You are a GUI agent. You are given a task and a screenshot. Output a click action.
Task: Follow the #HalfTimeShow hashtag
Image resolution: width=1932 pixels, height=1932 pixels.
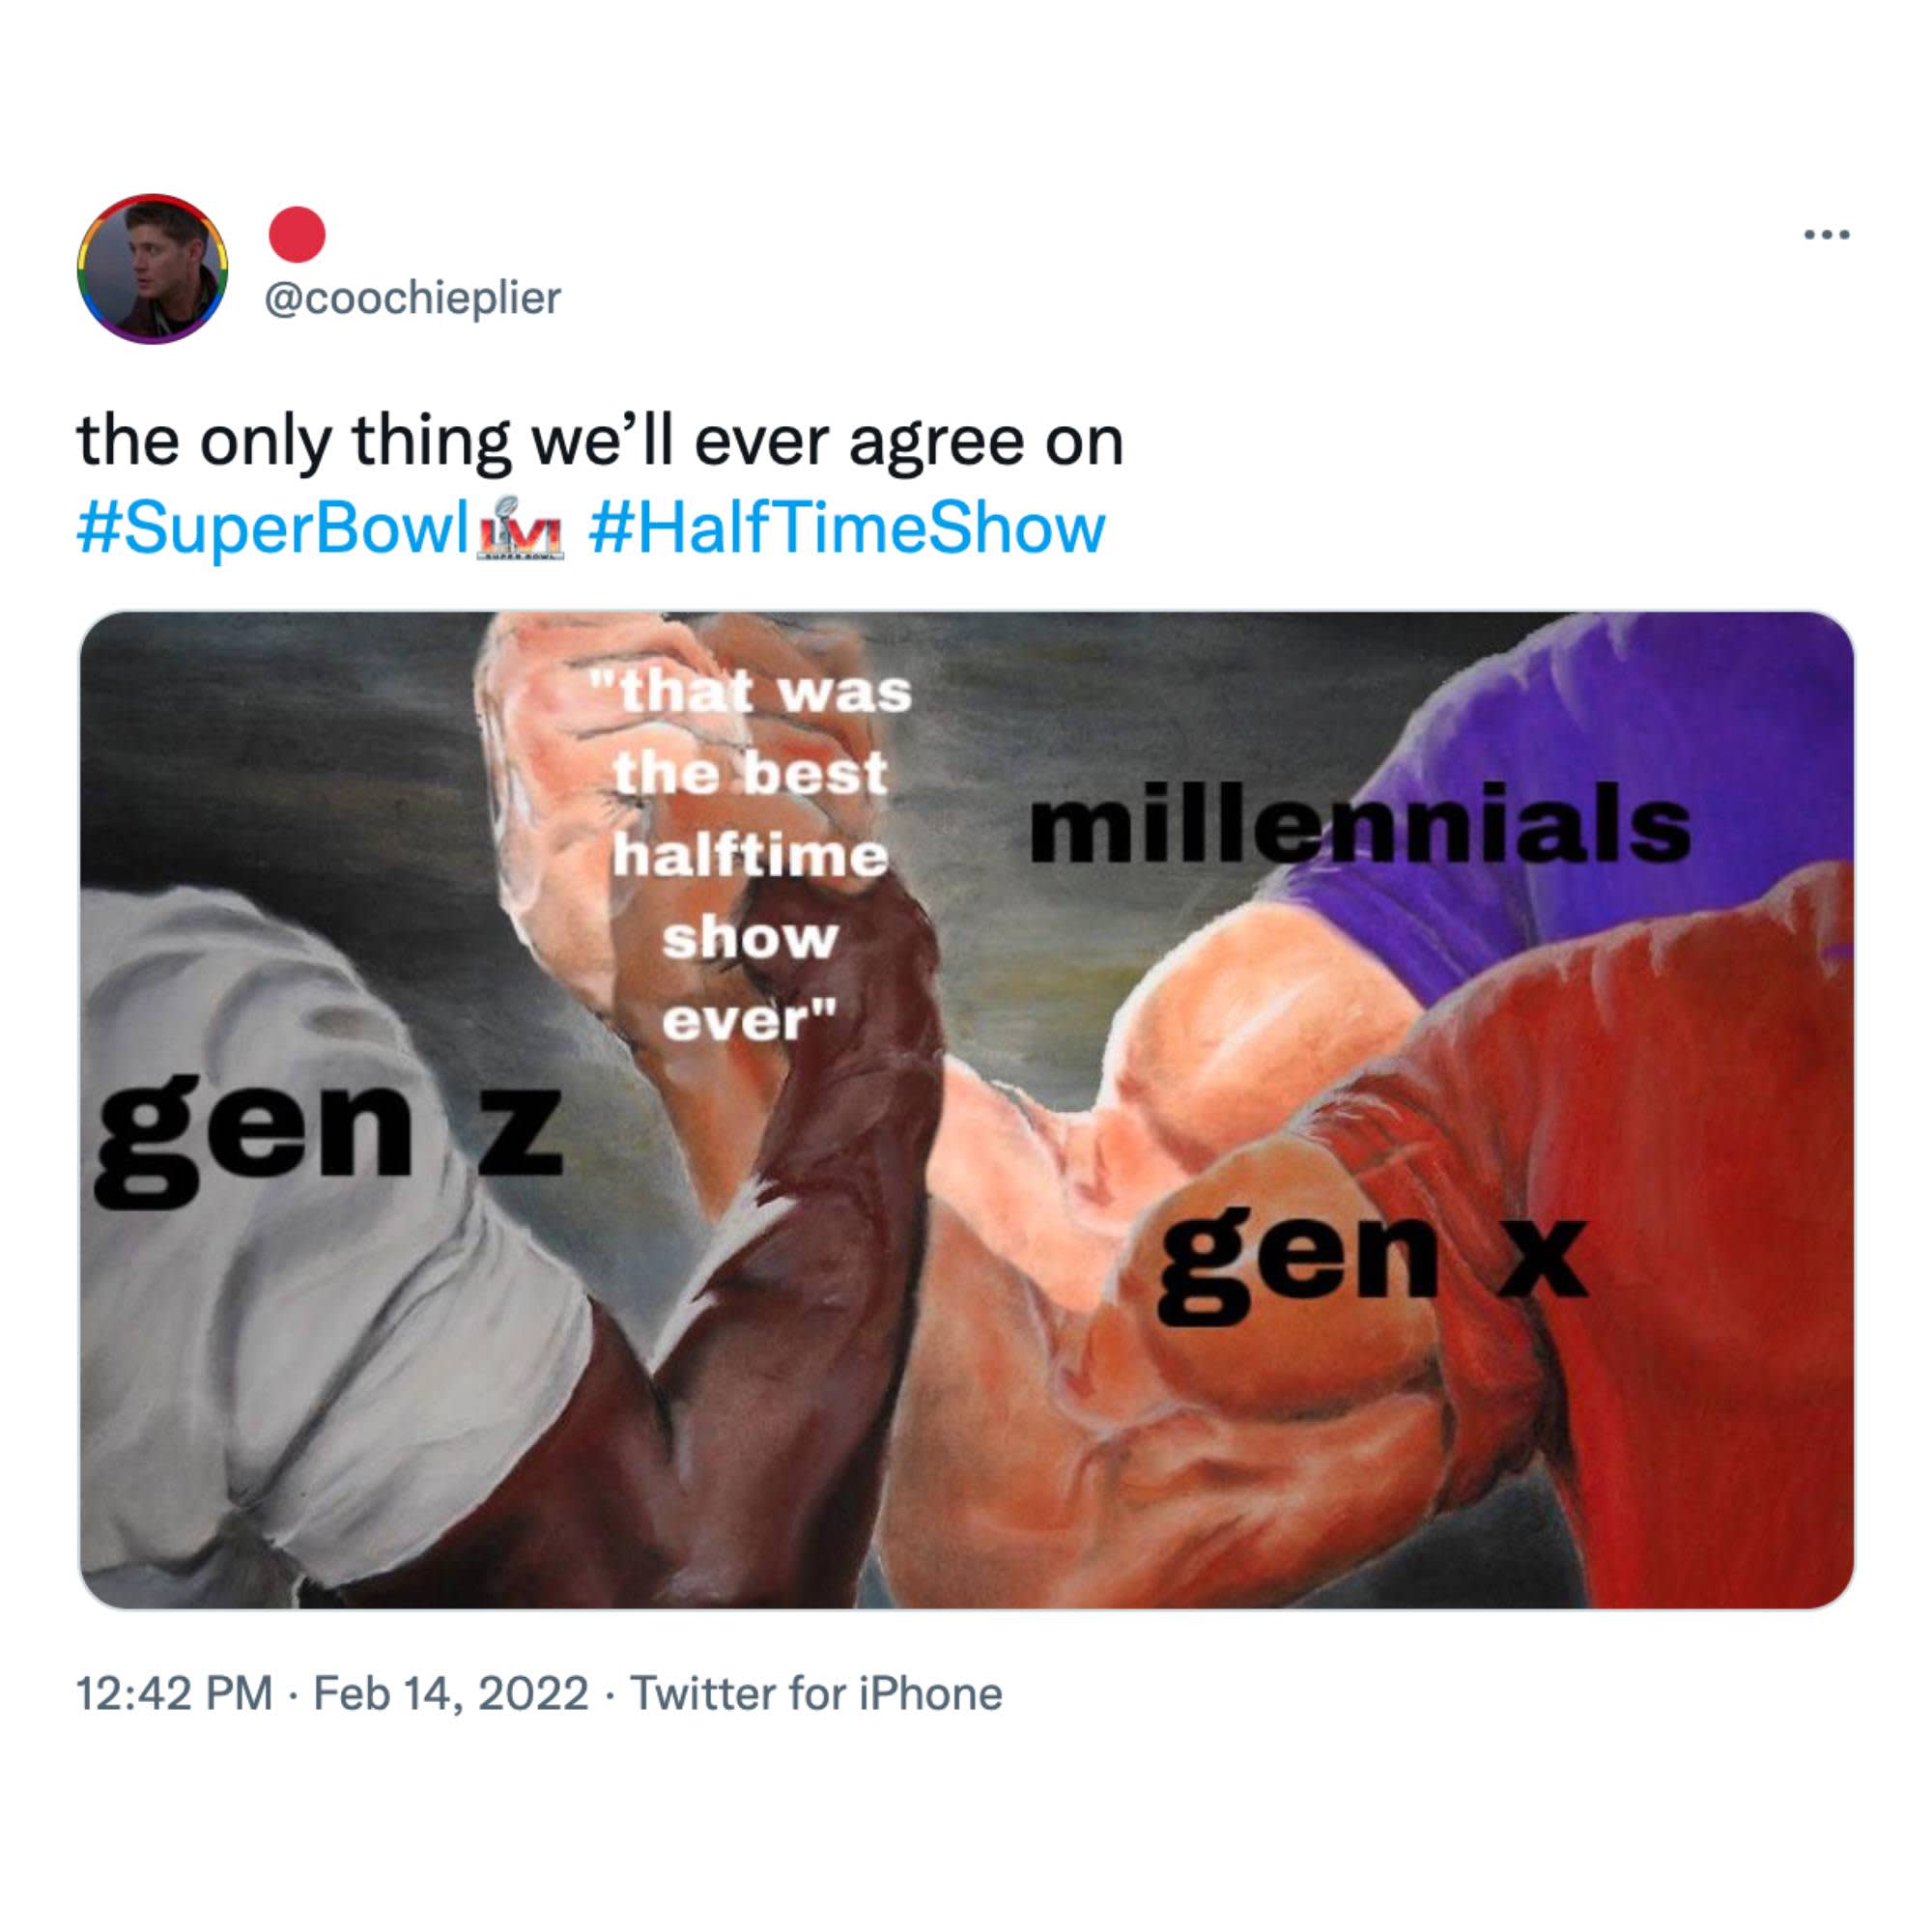coord(847,529)
